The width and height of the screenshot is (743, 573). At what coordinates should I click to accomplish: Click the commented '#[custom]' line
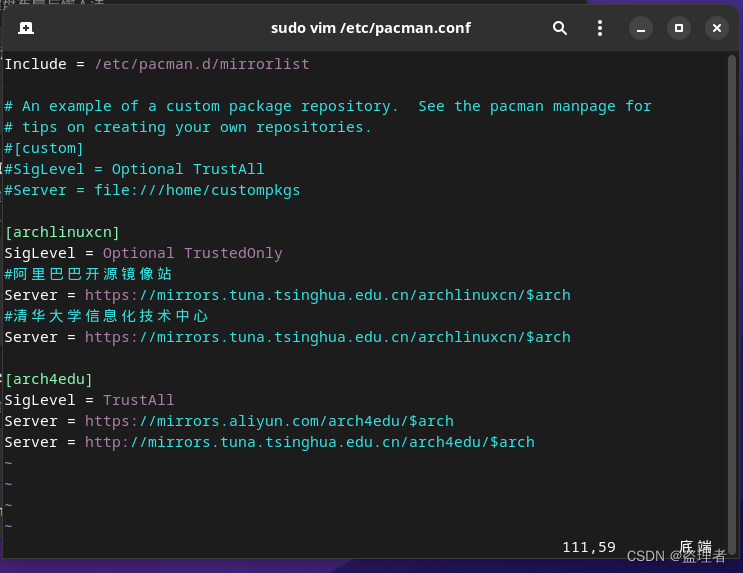(x=44, y=148)
